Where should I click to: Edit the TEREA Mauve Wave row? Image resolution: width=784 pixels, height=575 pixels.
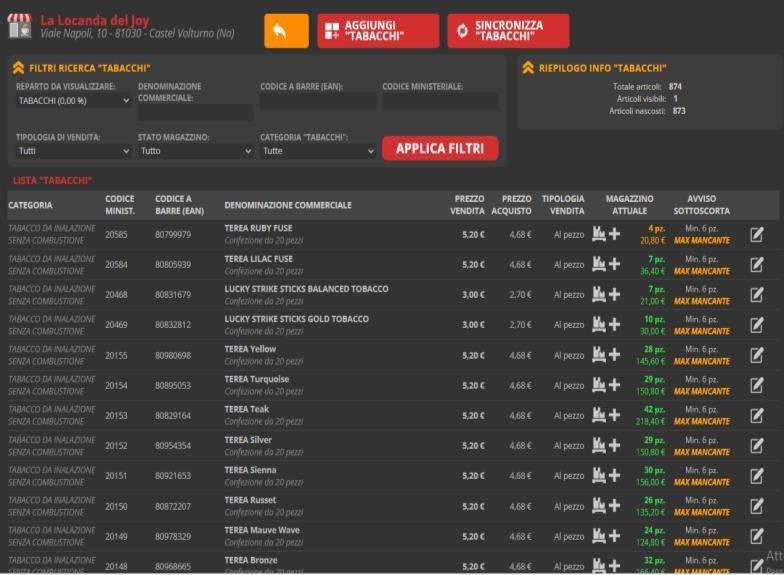click(756, 536)
